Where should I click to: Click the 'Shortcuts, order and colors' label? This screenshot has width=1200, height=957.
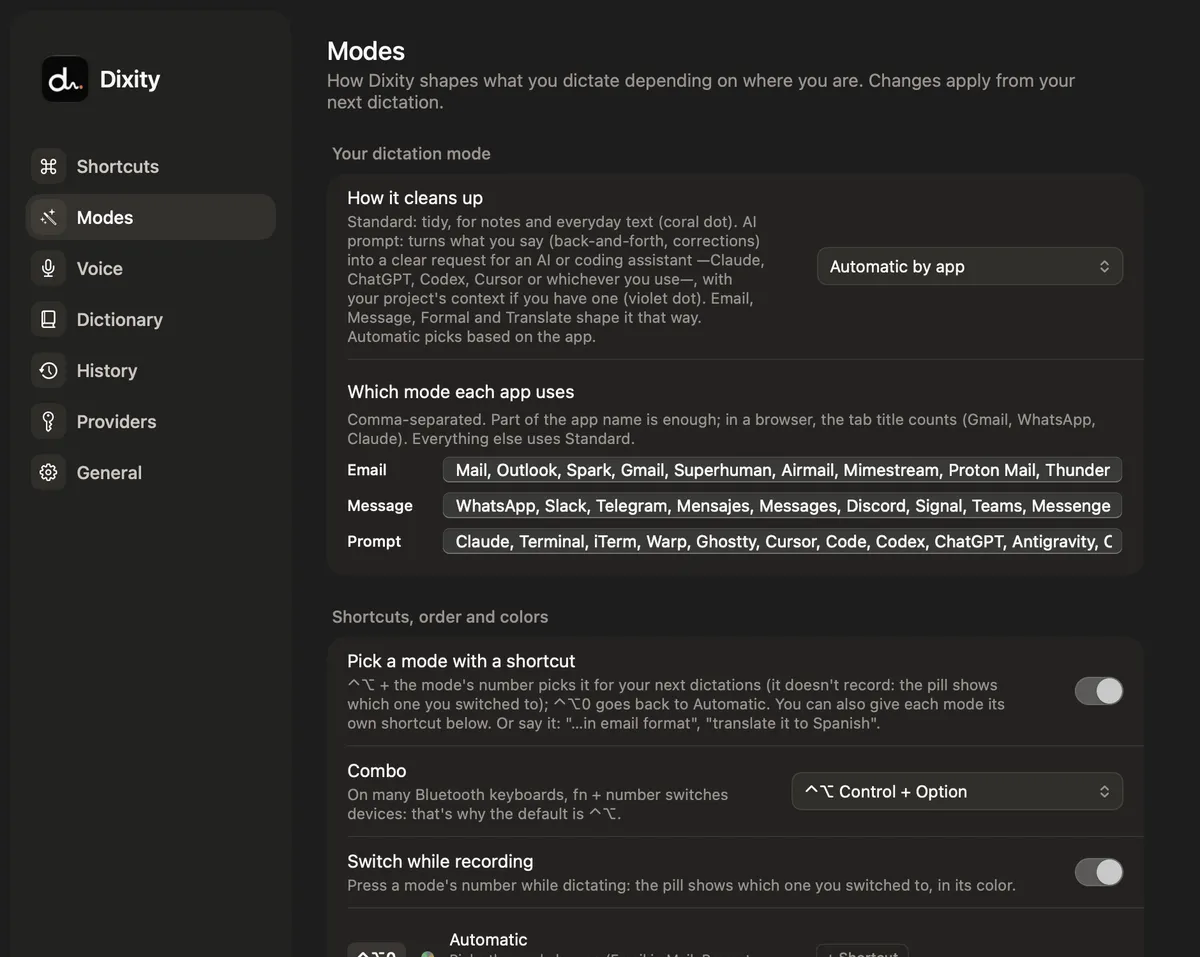point(440,617)
